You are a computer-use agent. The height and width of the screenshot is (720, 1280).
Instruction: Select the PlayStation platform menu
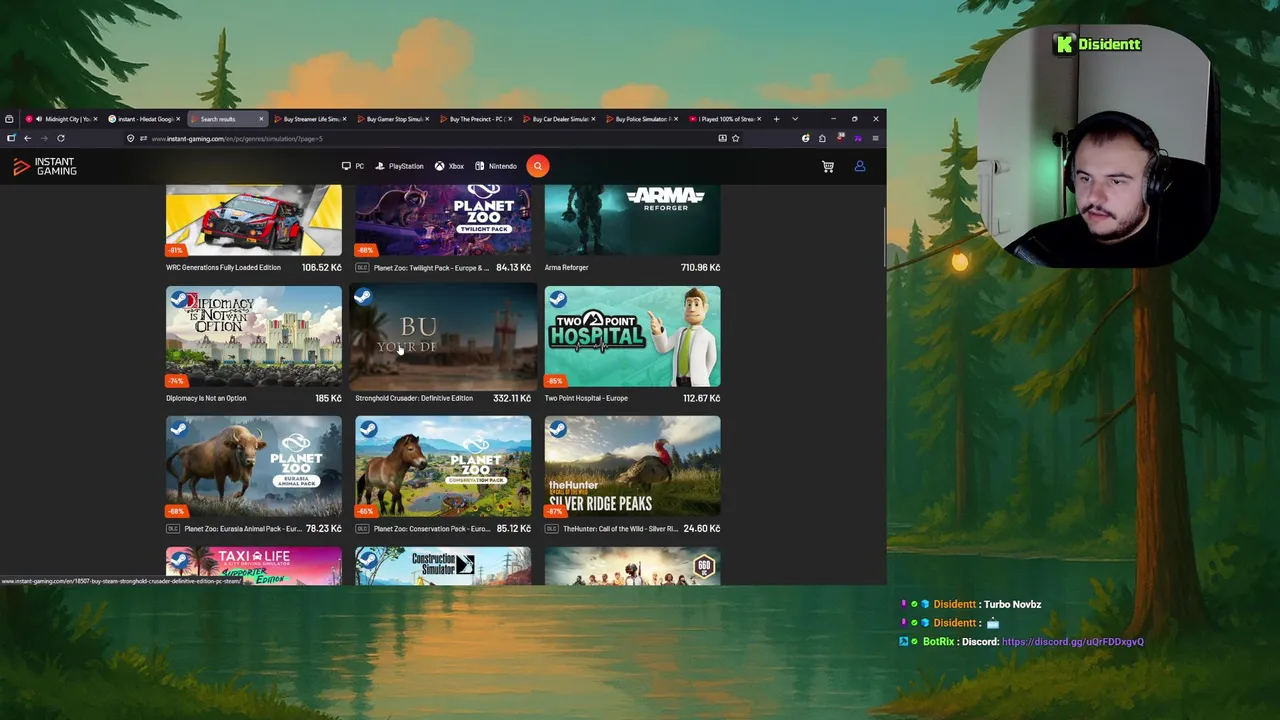(x=399, y=166)
